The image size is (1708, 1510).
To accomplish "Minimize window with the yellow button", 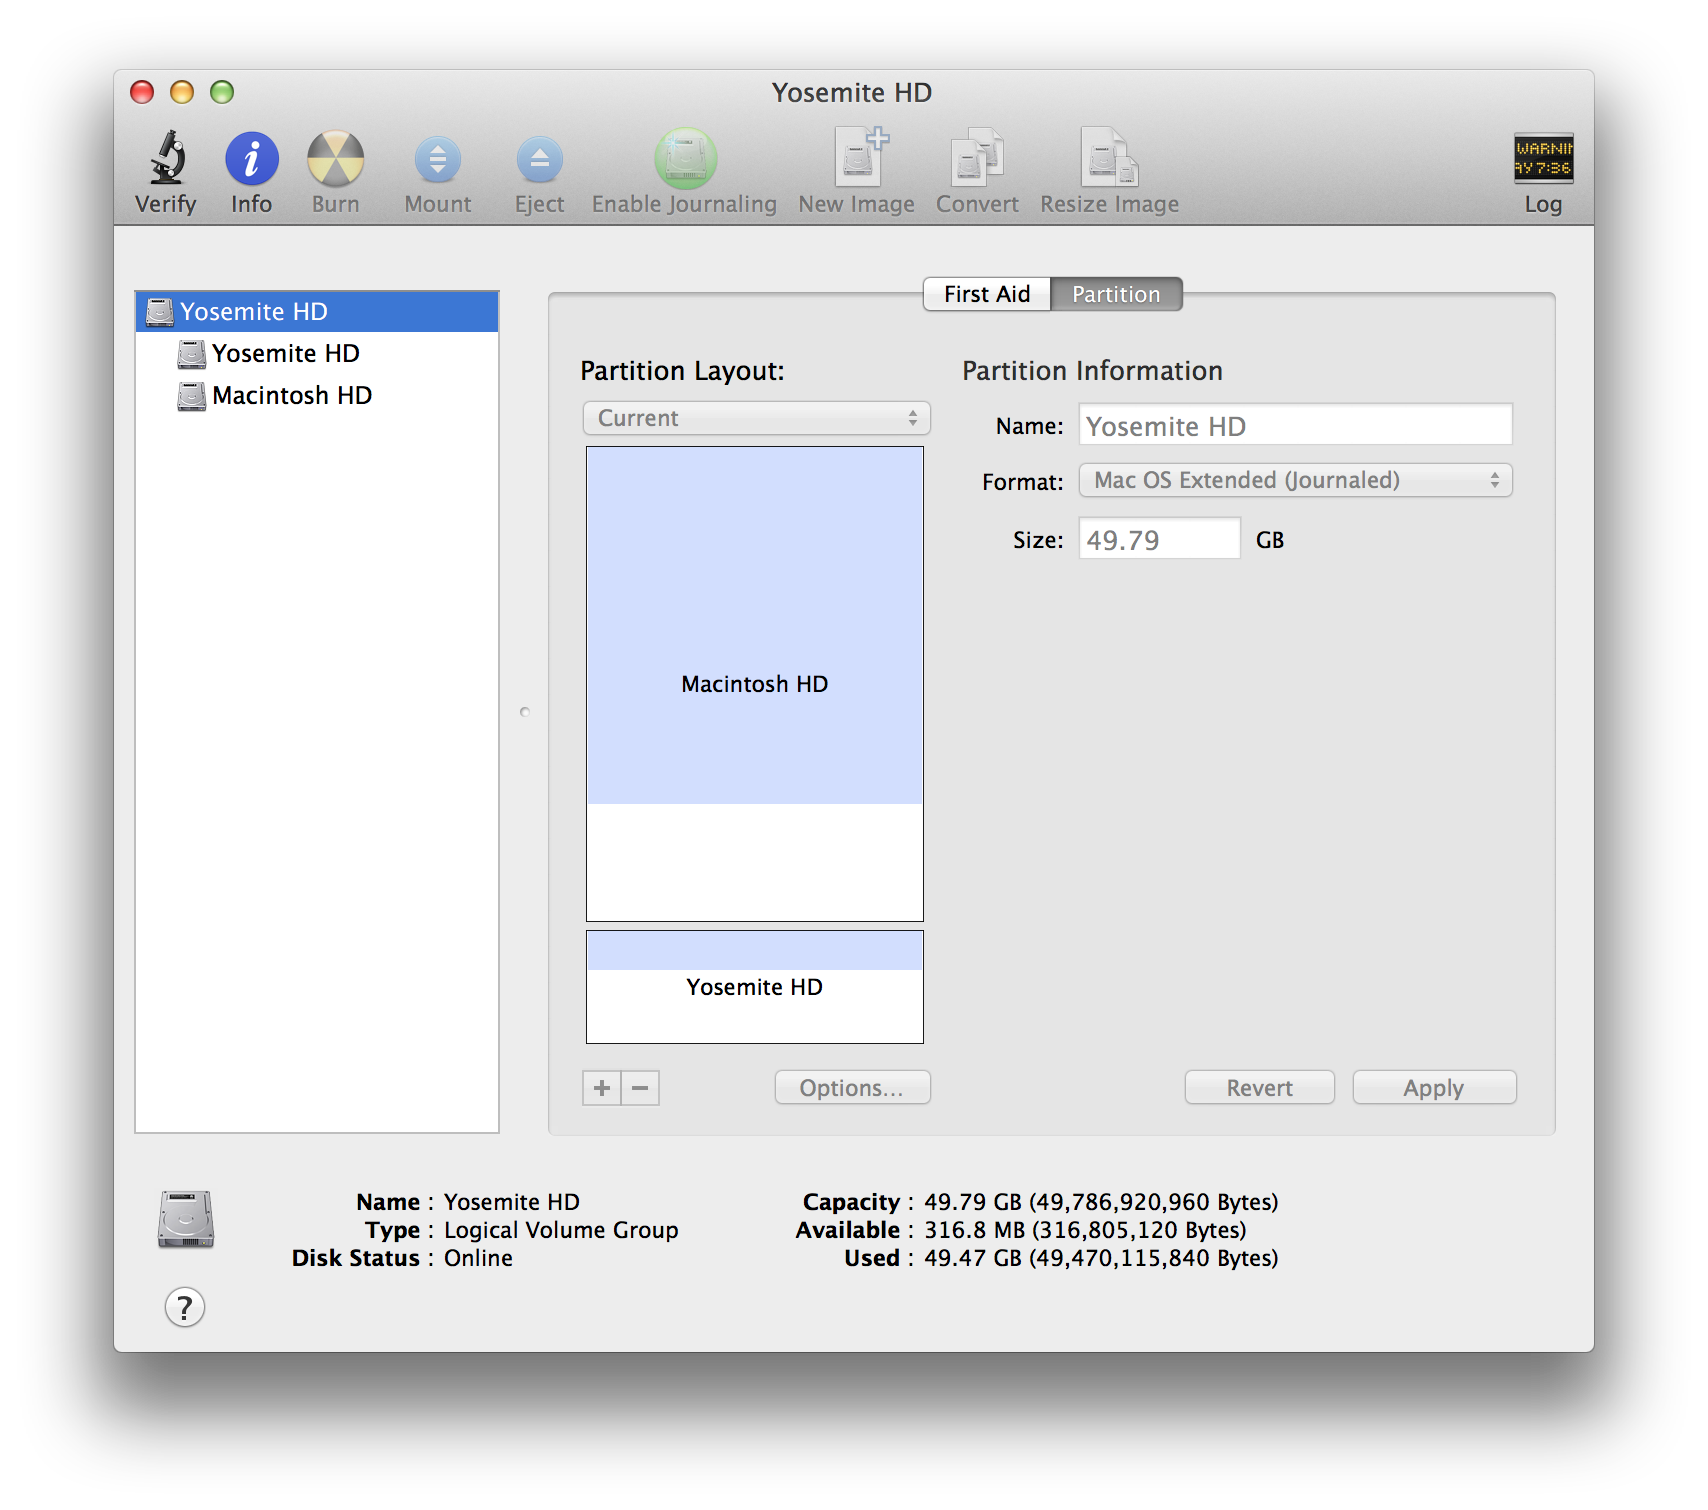I will pyautogui.click(x=182, y=93).
